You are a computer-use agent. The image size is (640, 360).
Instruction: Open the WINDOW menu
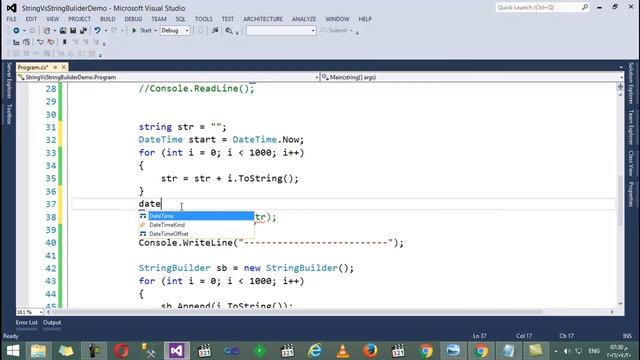[337, 19]
